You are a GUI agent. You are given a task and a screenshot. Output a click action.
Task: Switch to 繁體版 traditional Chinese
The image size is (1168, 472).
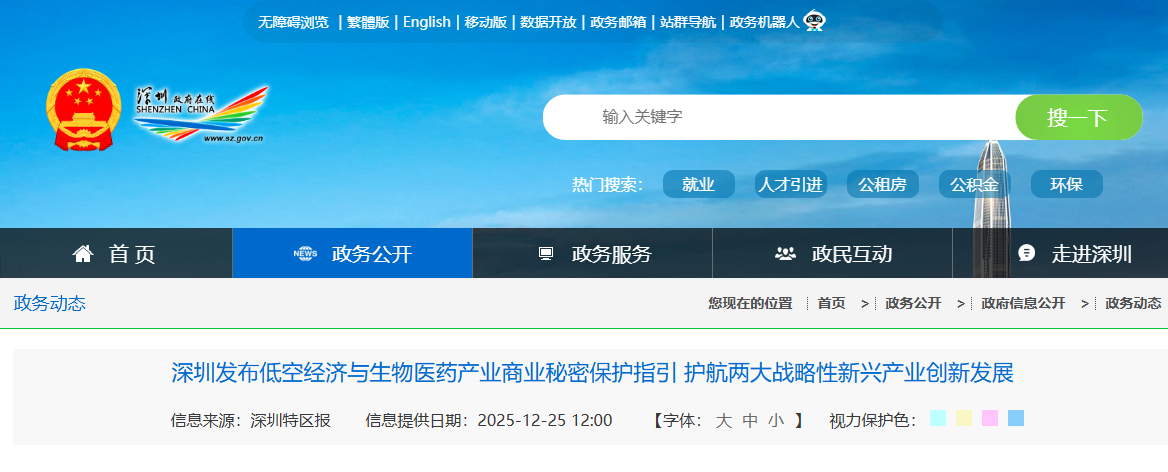click(368, 22)
